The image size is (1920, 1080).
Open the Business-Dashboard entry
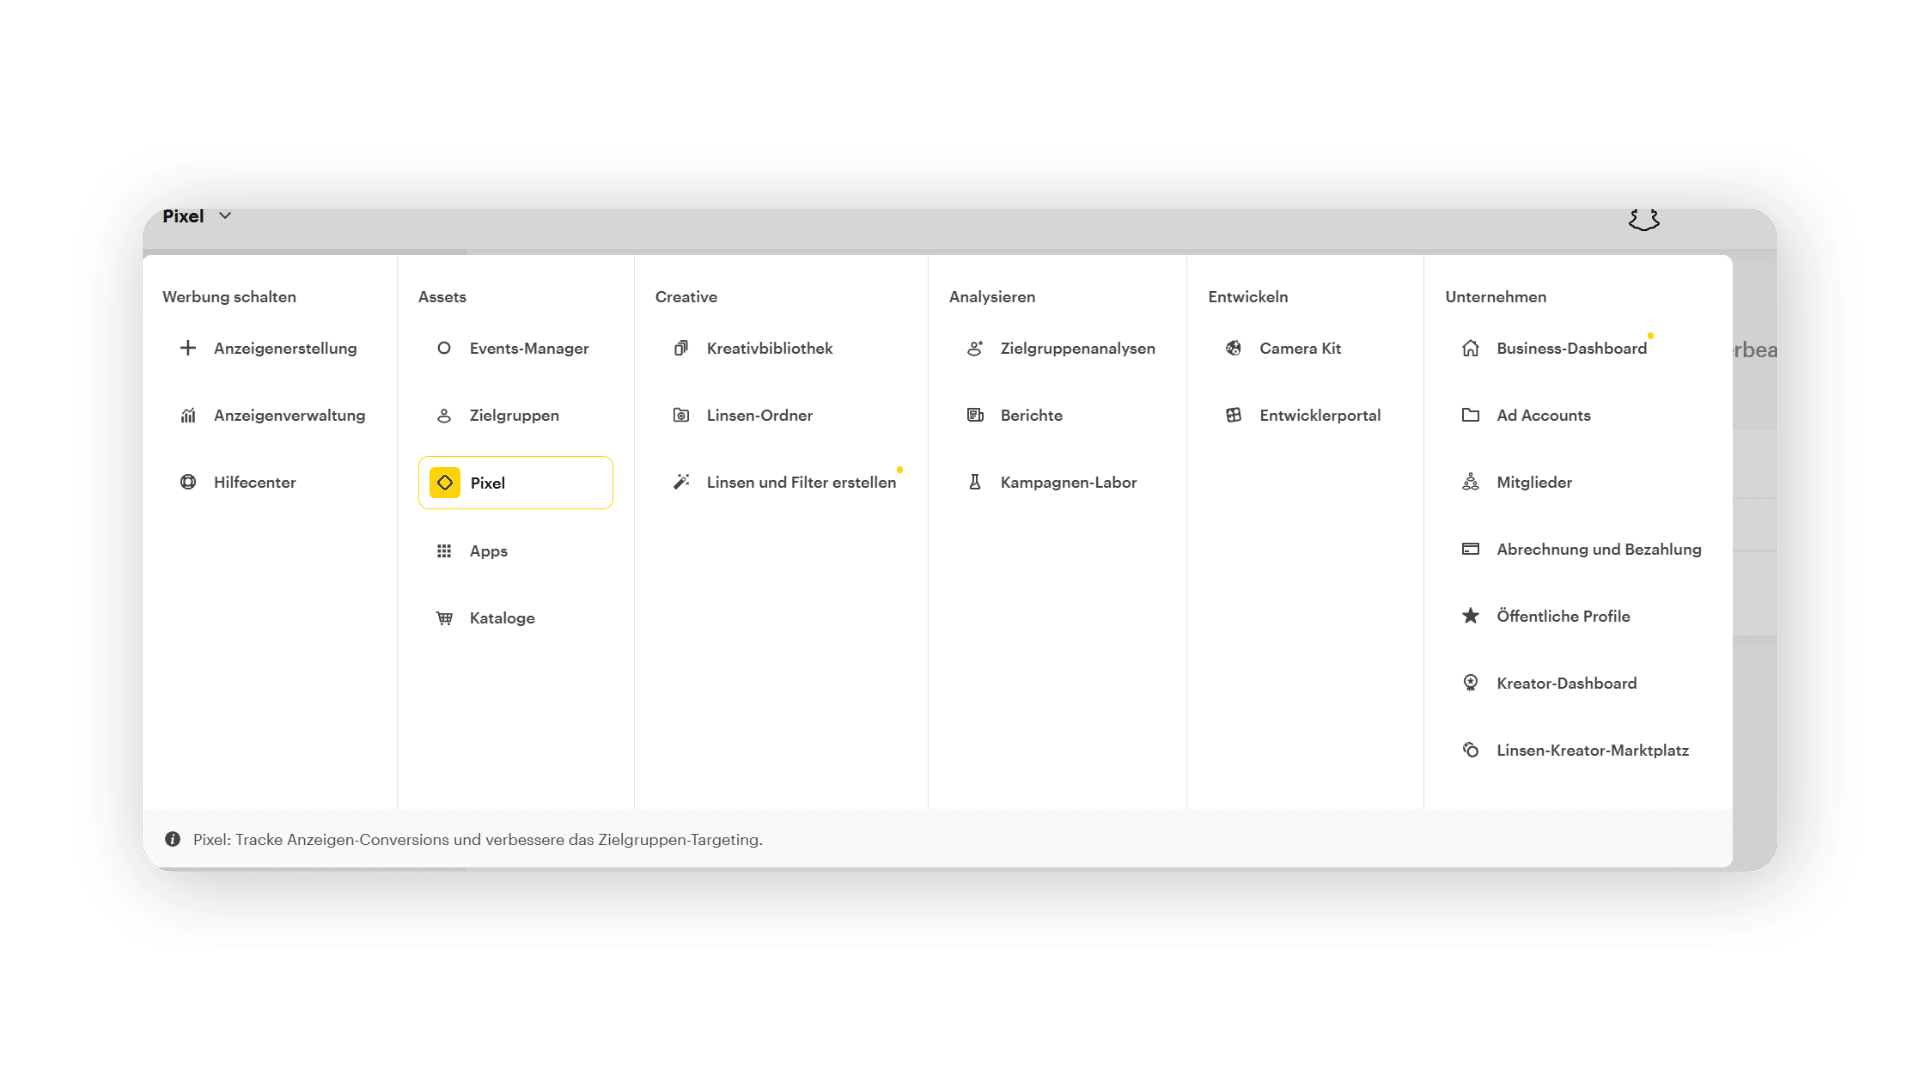[x=1571, y=348]
